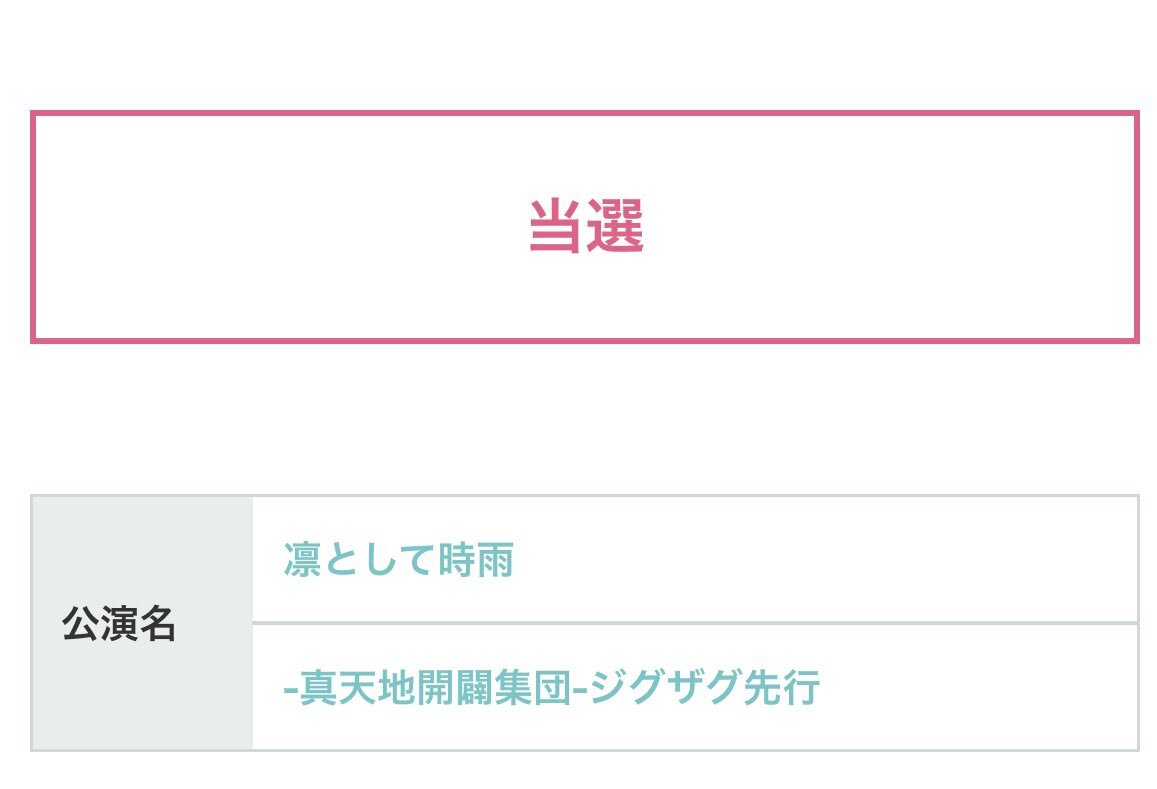Viewport: 1157px width, 789px height.
Task: Click the 当 character in the result banner
Action: coord(556,226)
